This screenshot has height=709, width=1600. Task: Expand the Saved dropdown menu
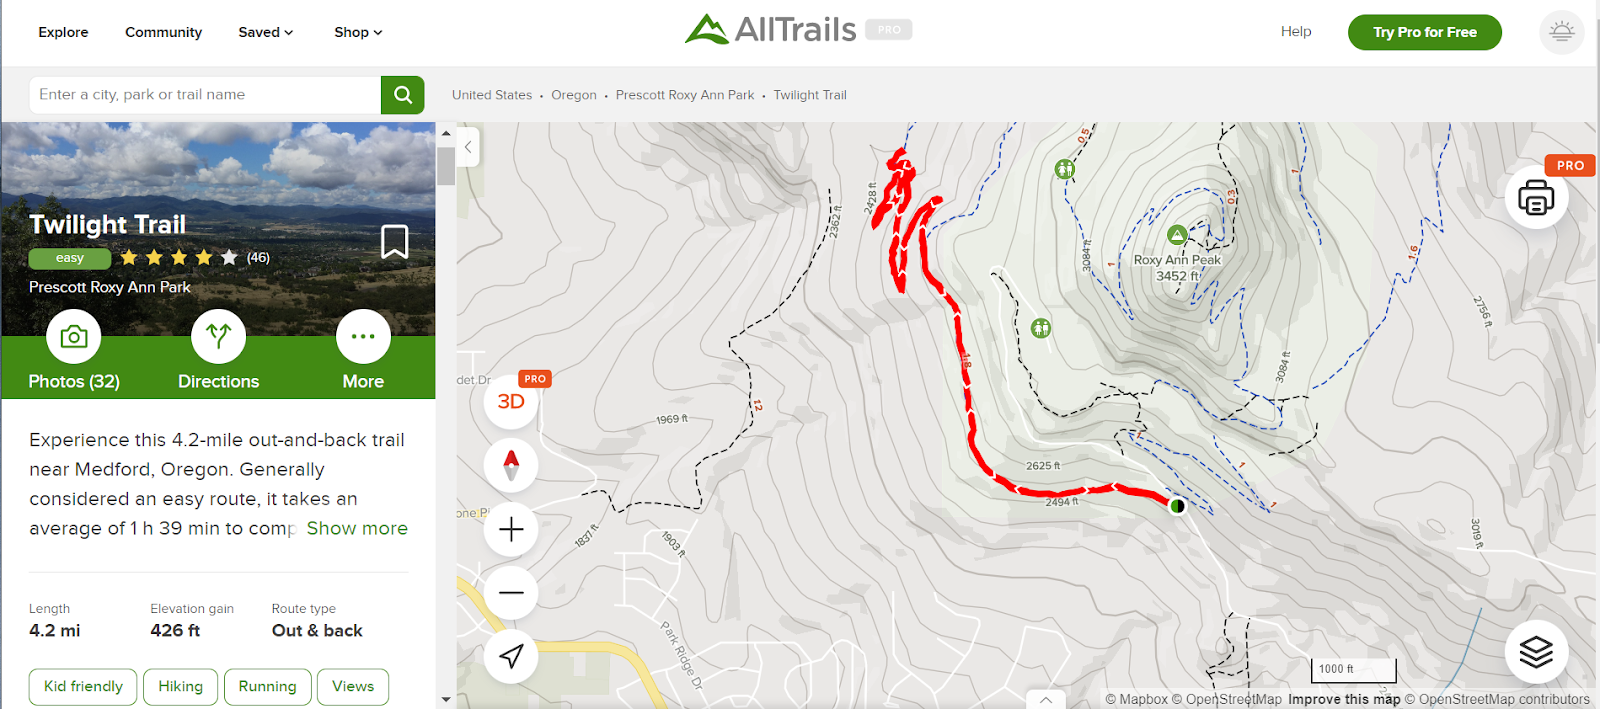tap(266, 32)
